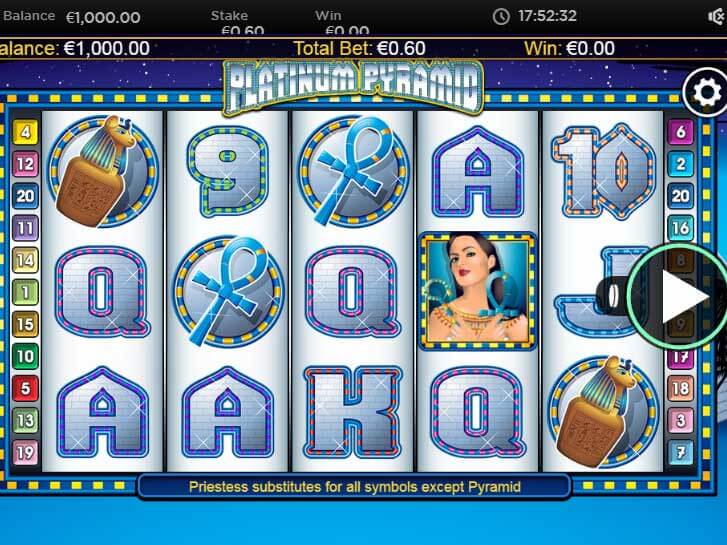Select payline 5 red indicator

point(25,388)
